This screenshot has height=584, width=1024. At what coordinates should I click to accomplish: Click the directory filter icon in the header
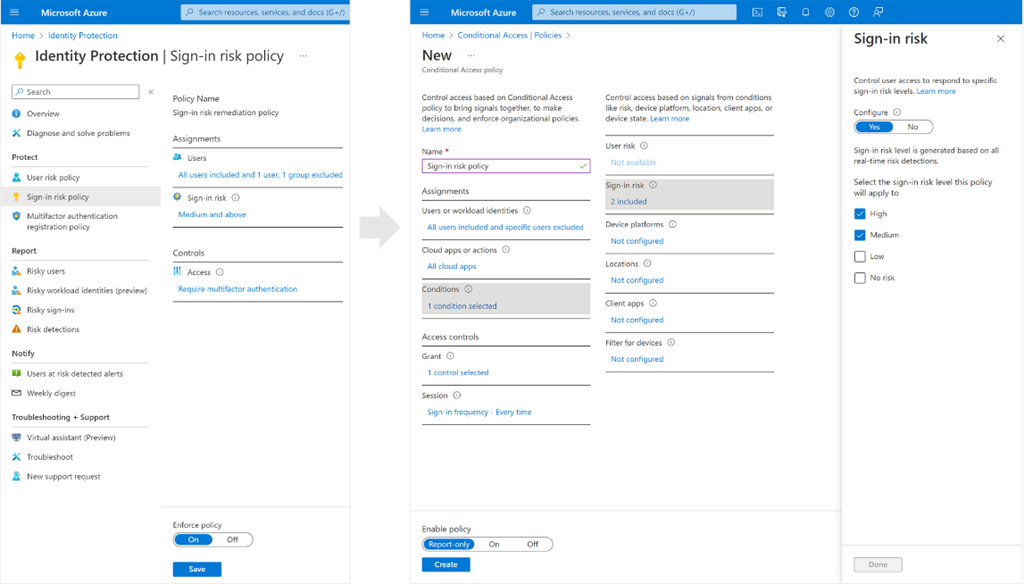[x=781, y=12]
